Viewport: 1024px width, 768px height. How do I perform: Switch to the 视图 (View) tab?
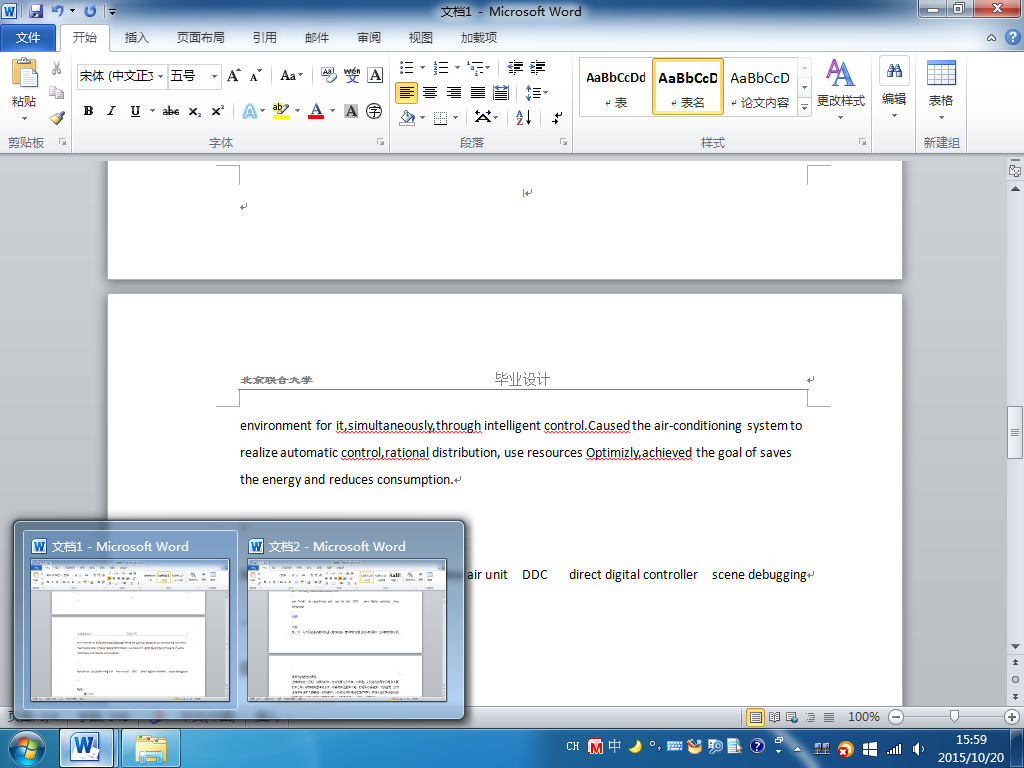coord(421,38)
